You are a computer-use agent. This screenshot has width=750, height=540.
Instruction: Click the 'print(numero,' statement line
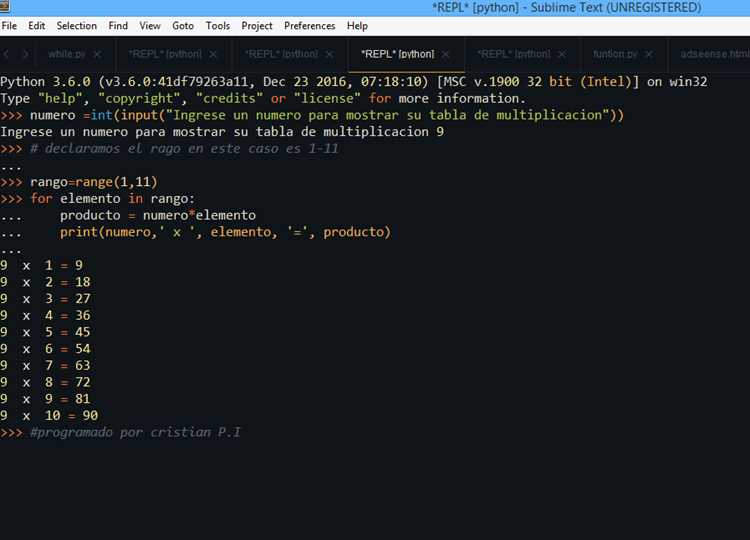pos(196,232)
